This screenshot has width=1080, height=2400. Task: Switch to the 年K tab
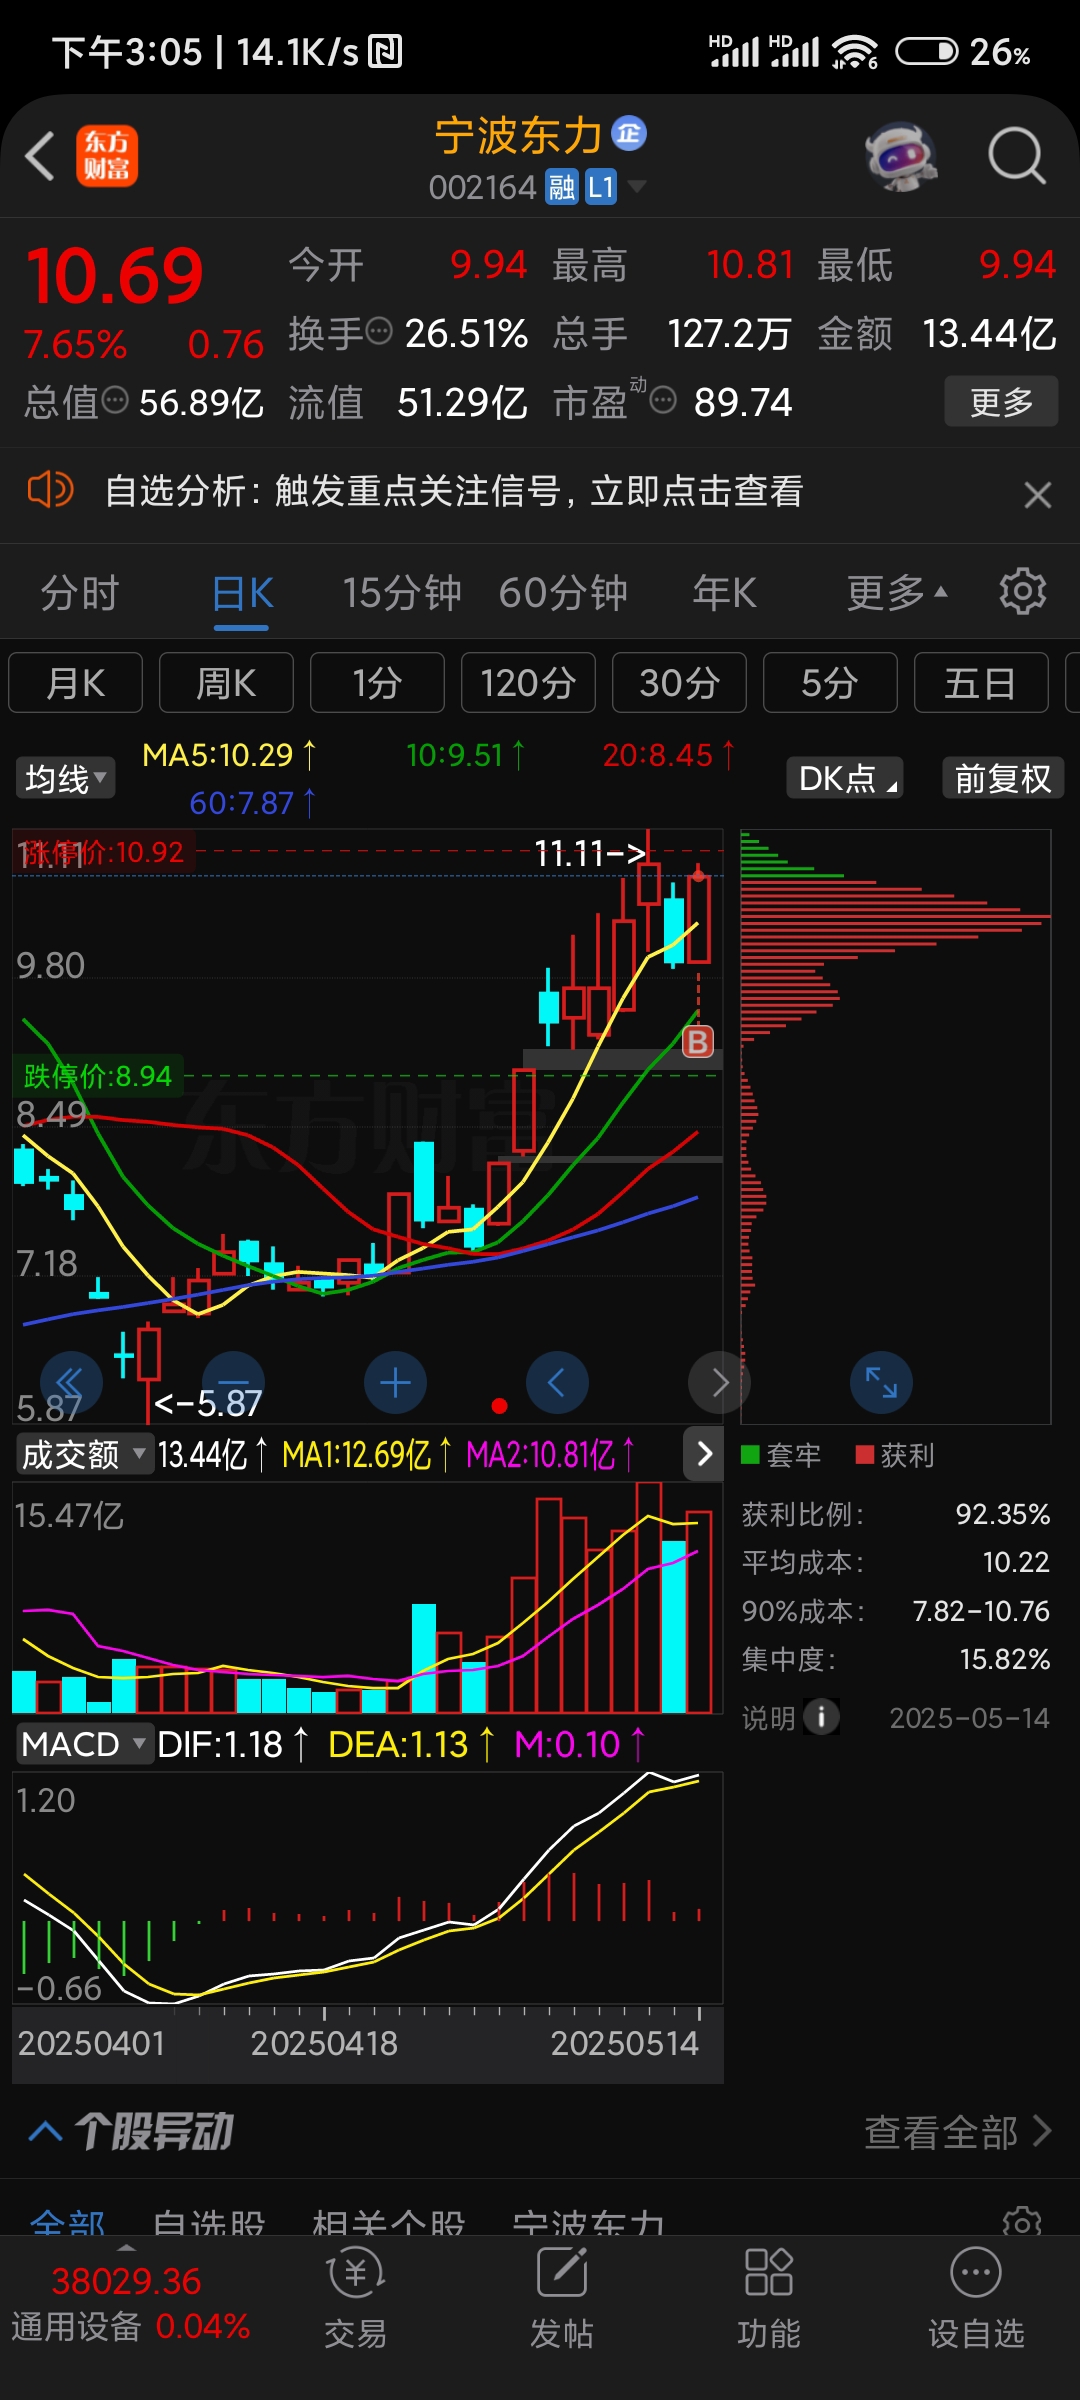point(725,593)
